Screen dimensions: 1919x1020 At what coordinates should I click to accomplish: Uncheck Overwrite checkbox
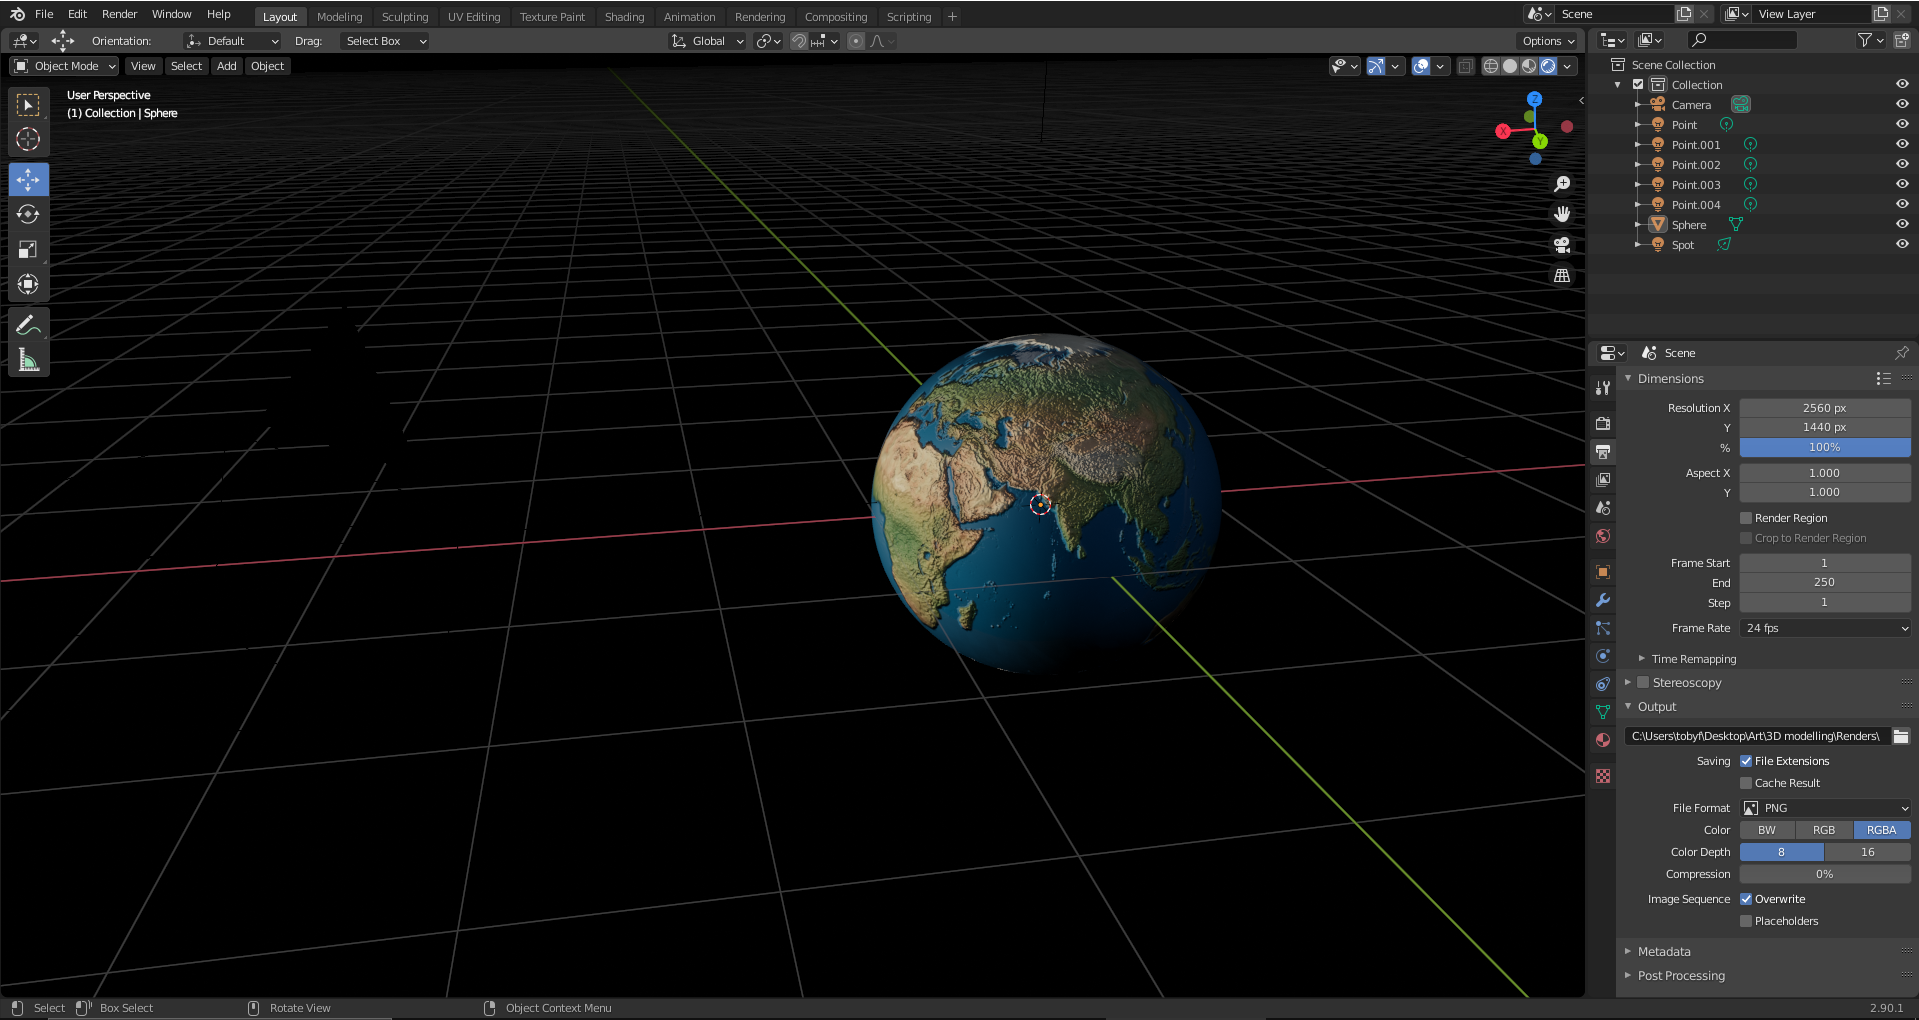click(x=1746, y=899)
